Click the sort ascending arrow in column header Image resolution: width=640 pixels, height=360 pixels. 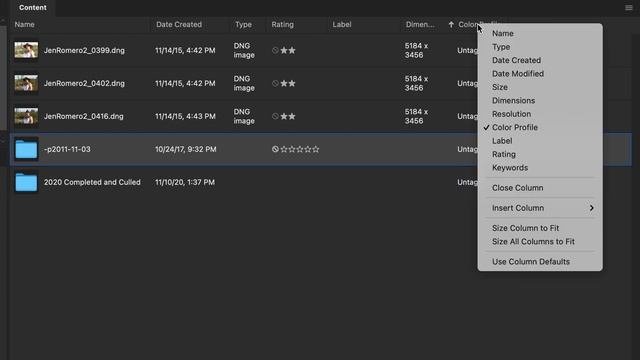pyautogui.click(x=451, y=24)
